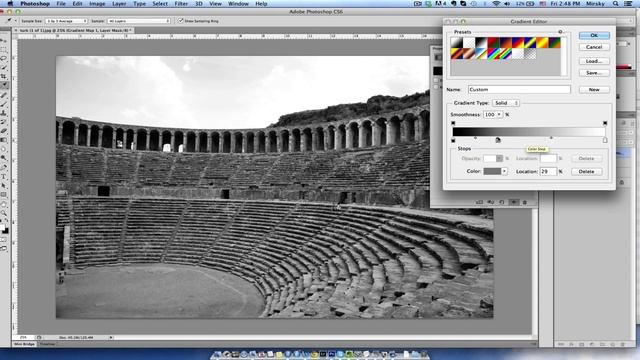This screenshot has width=640, height=360.
Task: Select the Pen tool
Action: [x=4, y=167]
